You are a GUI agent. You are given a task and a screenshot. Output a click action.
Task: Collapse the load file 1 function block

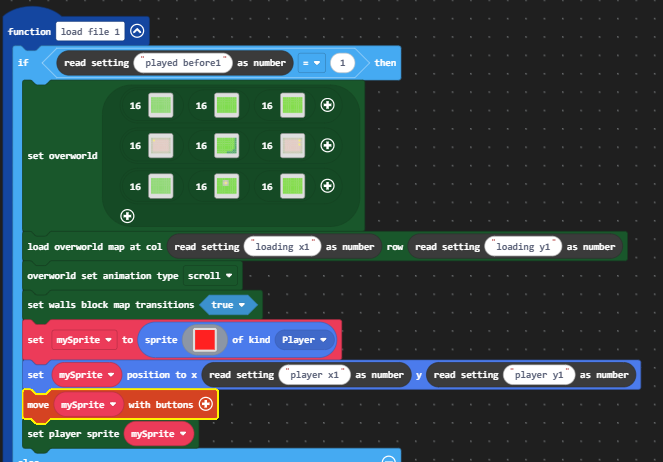coord(137,31)
